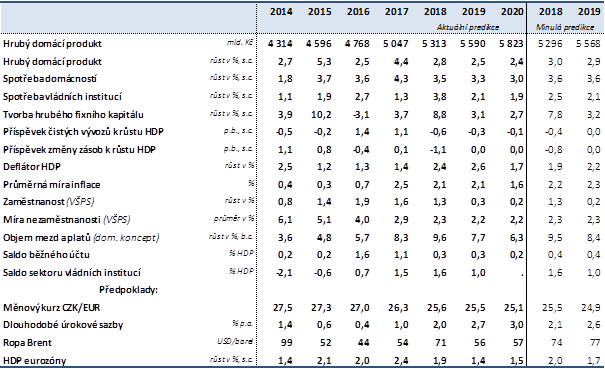The height and width of the screenshot is (369, 605).
Task: Click GDP value 4 314 for 2014
Action: 280,44
